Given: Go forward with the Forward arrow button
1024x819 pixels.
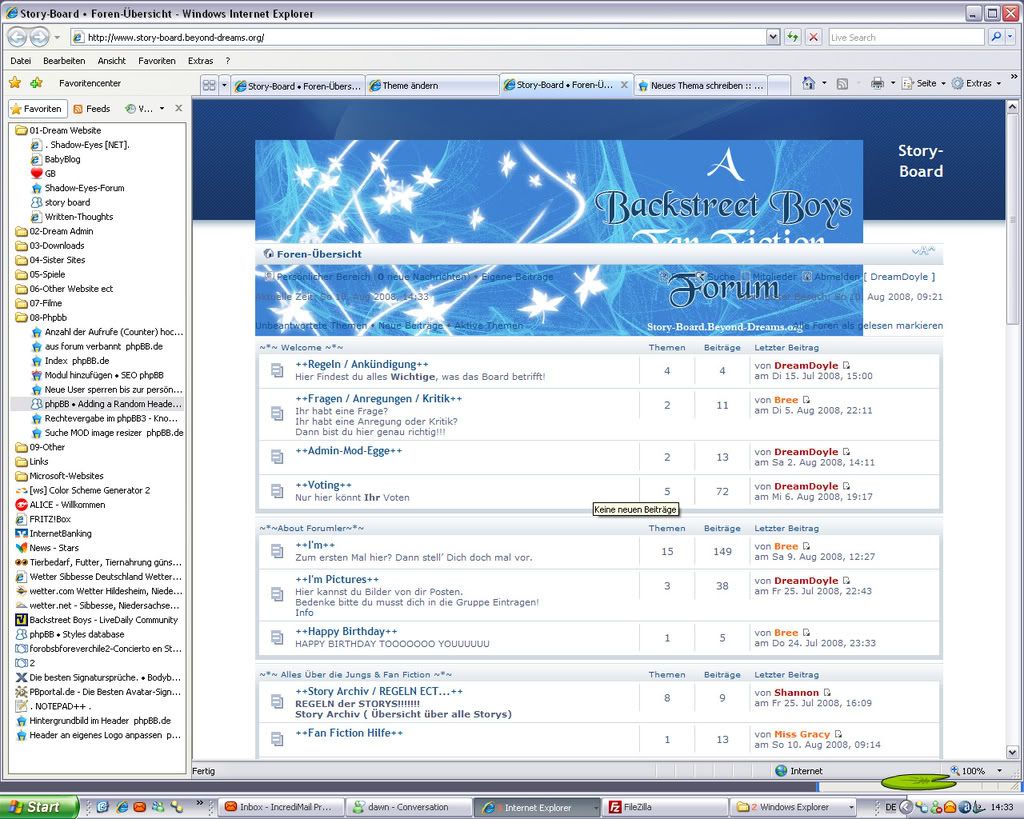Looking at the screenshot, I should (39, 37).
